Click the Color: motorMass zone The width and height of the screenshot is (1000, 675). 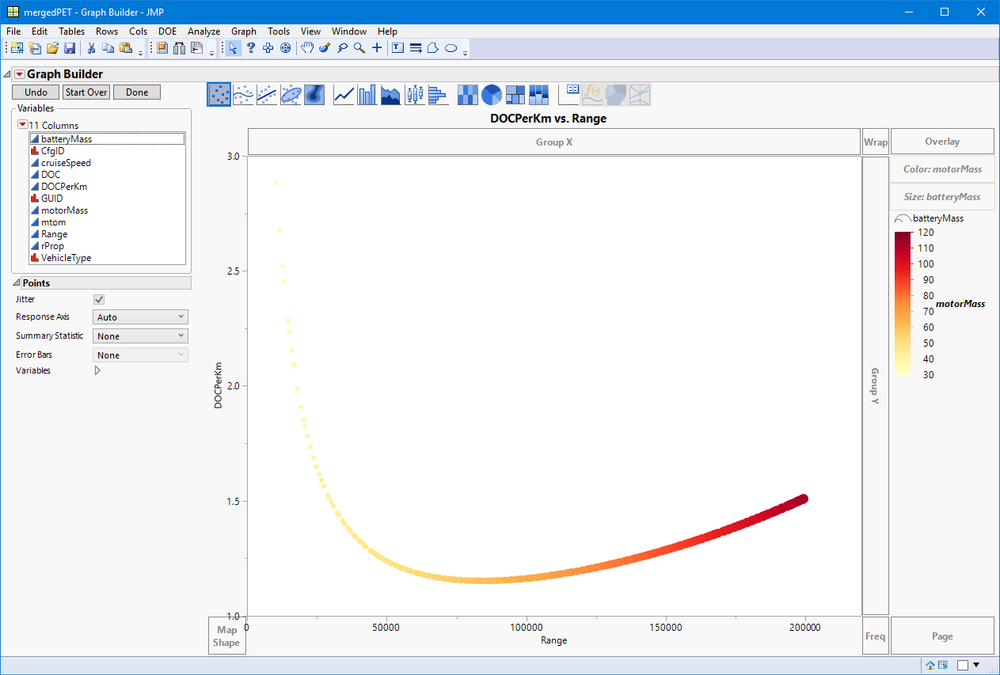pyautogui.click(x=942, y=169)
